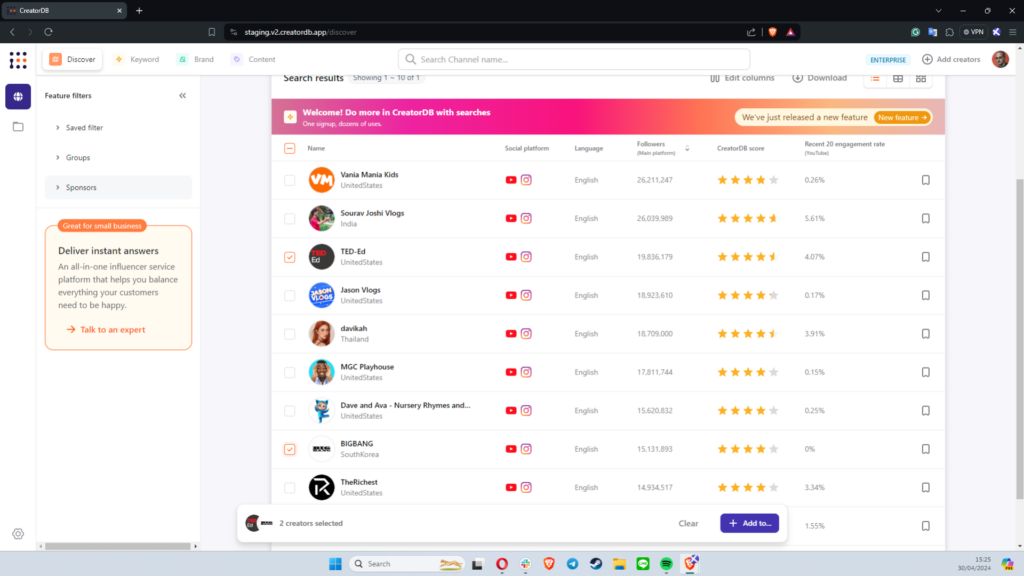Reload page with browser refresh icon
The image size is (1024, 576).
[48, 32]
